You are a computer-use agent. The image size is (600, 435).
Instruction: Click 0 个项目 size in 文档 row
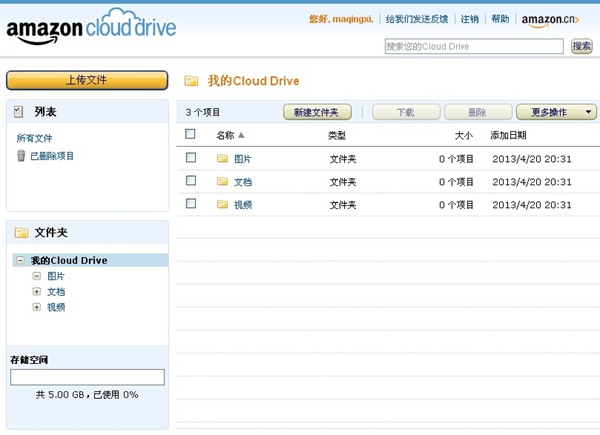point(456,182)
